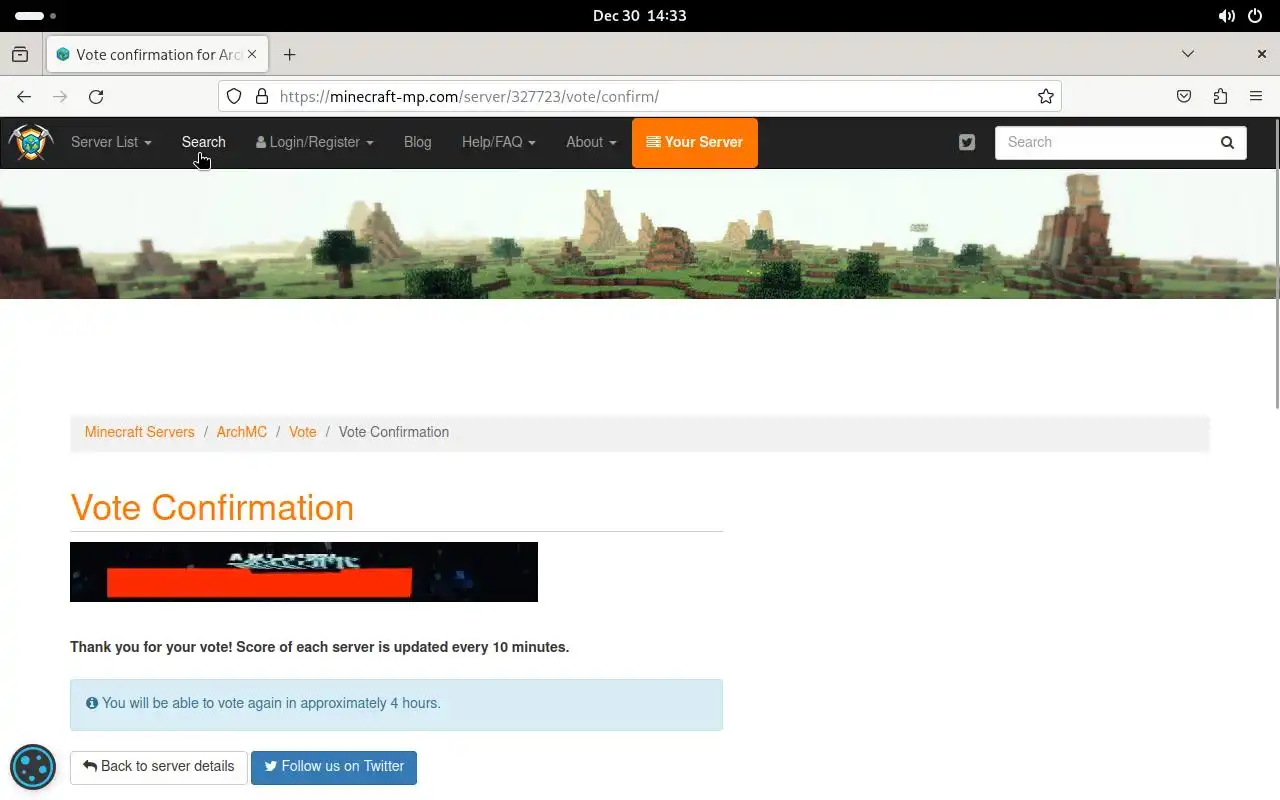Click the magnifier search submit icon
Screen dimensions: 1280x800
[x=1227, y=142]
